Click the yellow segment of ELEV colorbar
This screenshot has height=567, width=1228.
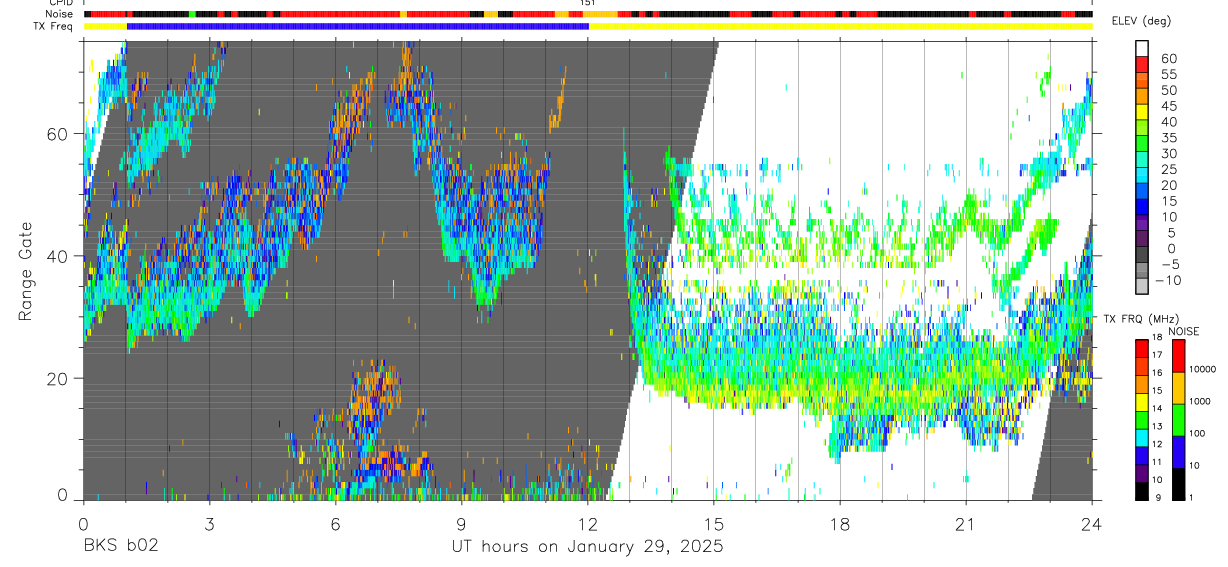[x=1142, y=113]
